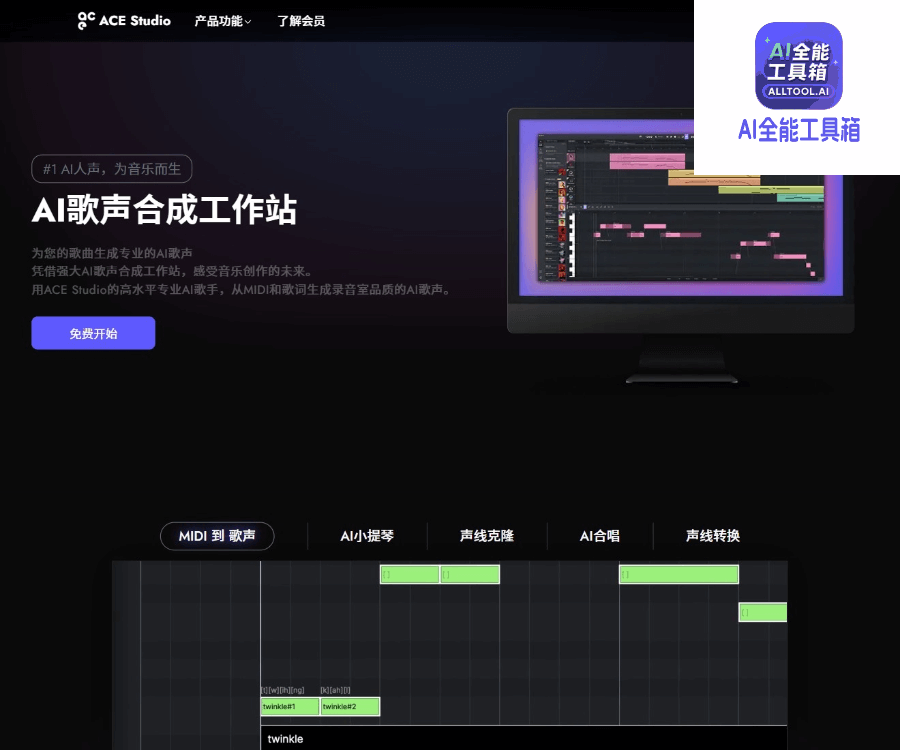Switch to the 声线克隆 tab
The image size is (900, 750).
coord(487,536)
